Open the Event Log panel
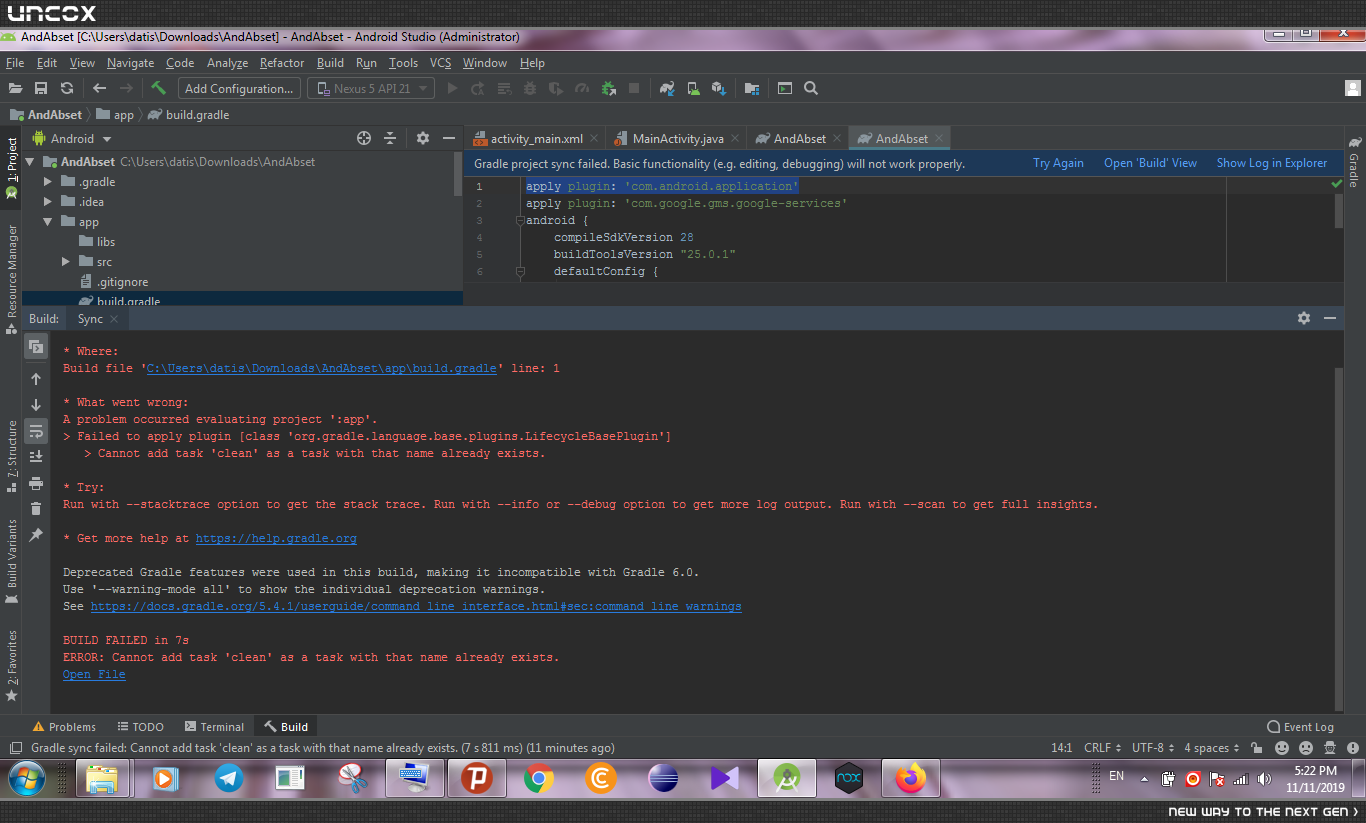 pyautogui.click(x=1300, y=727)
